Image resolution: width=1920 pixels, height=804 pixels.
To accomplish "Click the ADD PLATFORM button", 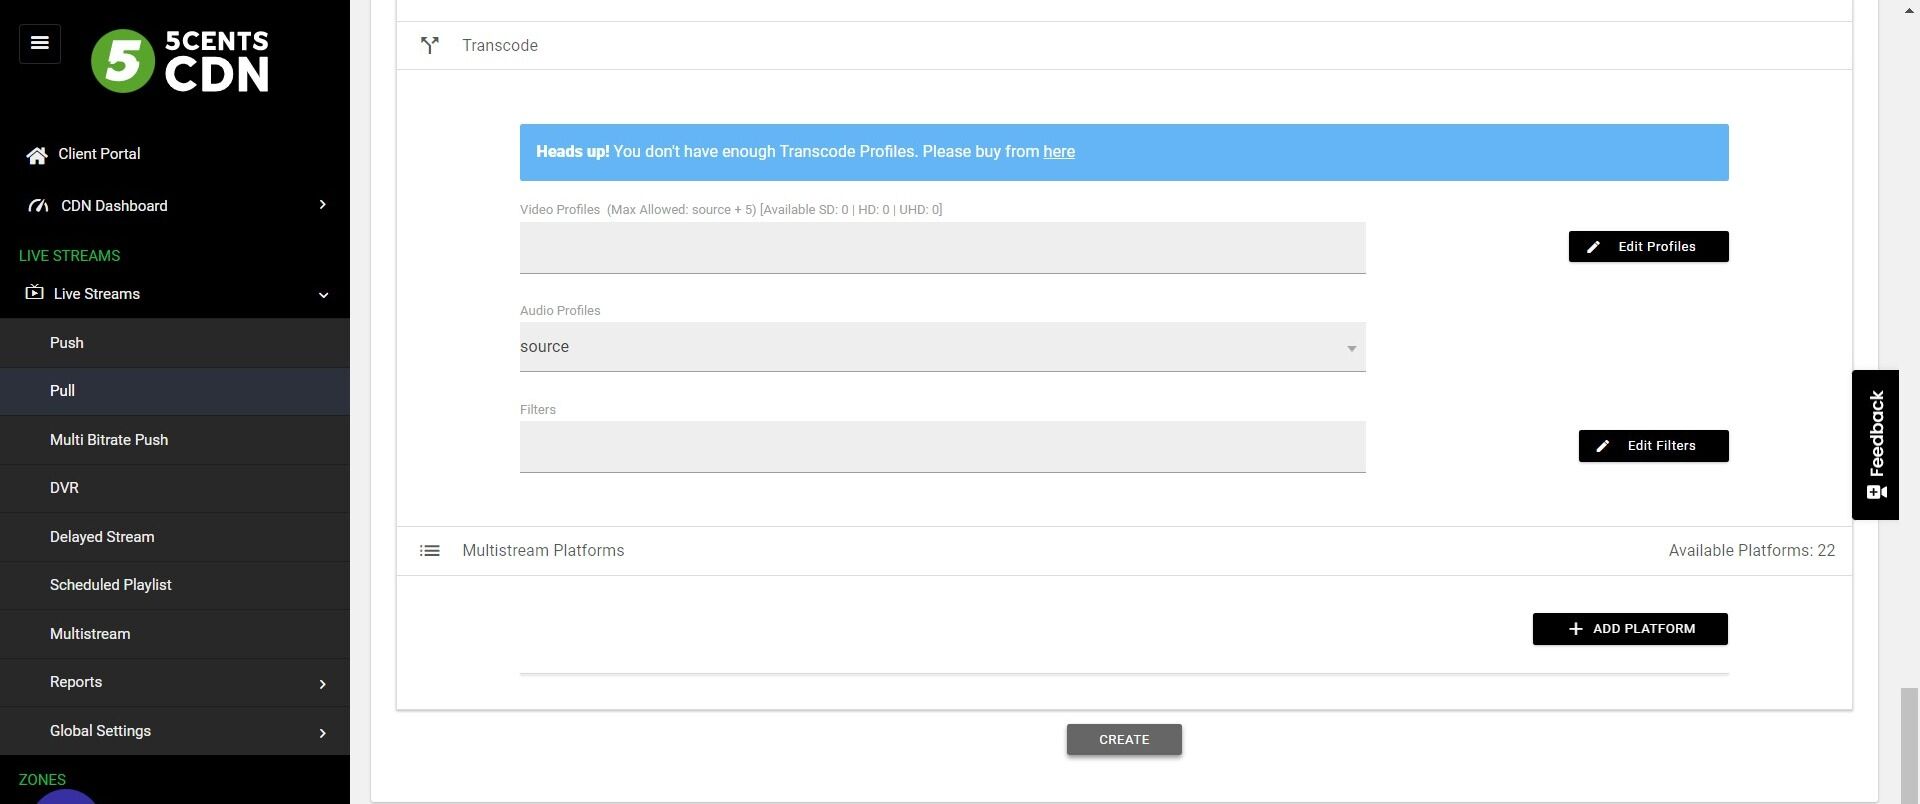I will pos(1630,629).
